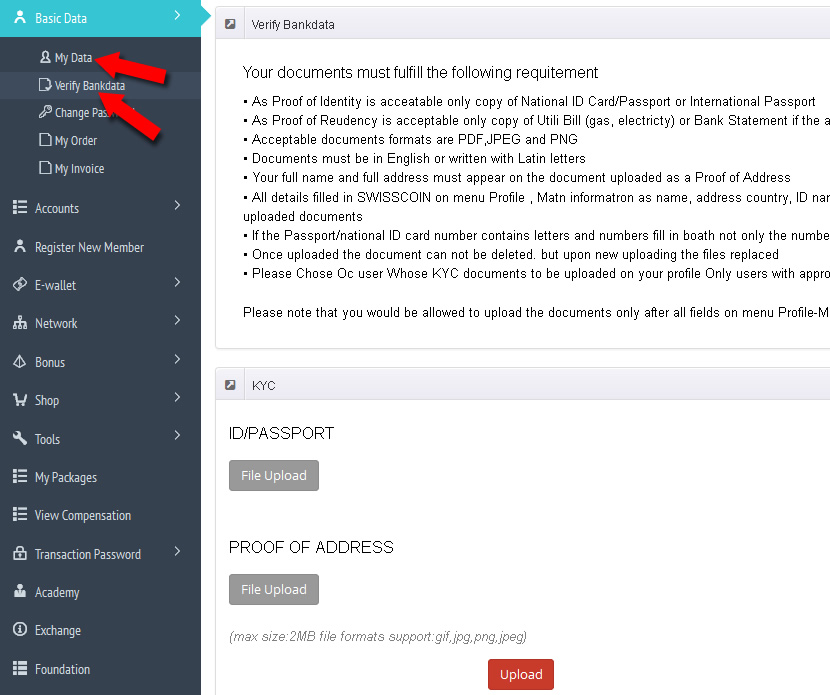This screenshot has width=830, height=695.
Task: Click File Upload under ID/PASSPORT
Action: [274, 476]
